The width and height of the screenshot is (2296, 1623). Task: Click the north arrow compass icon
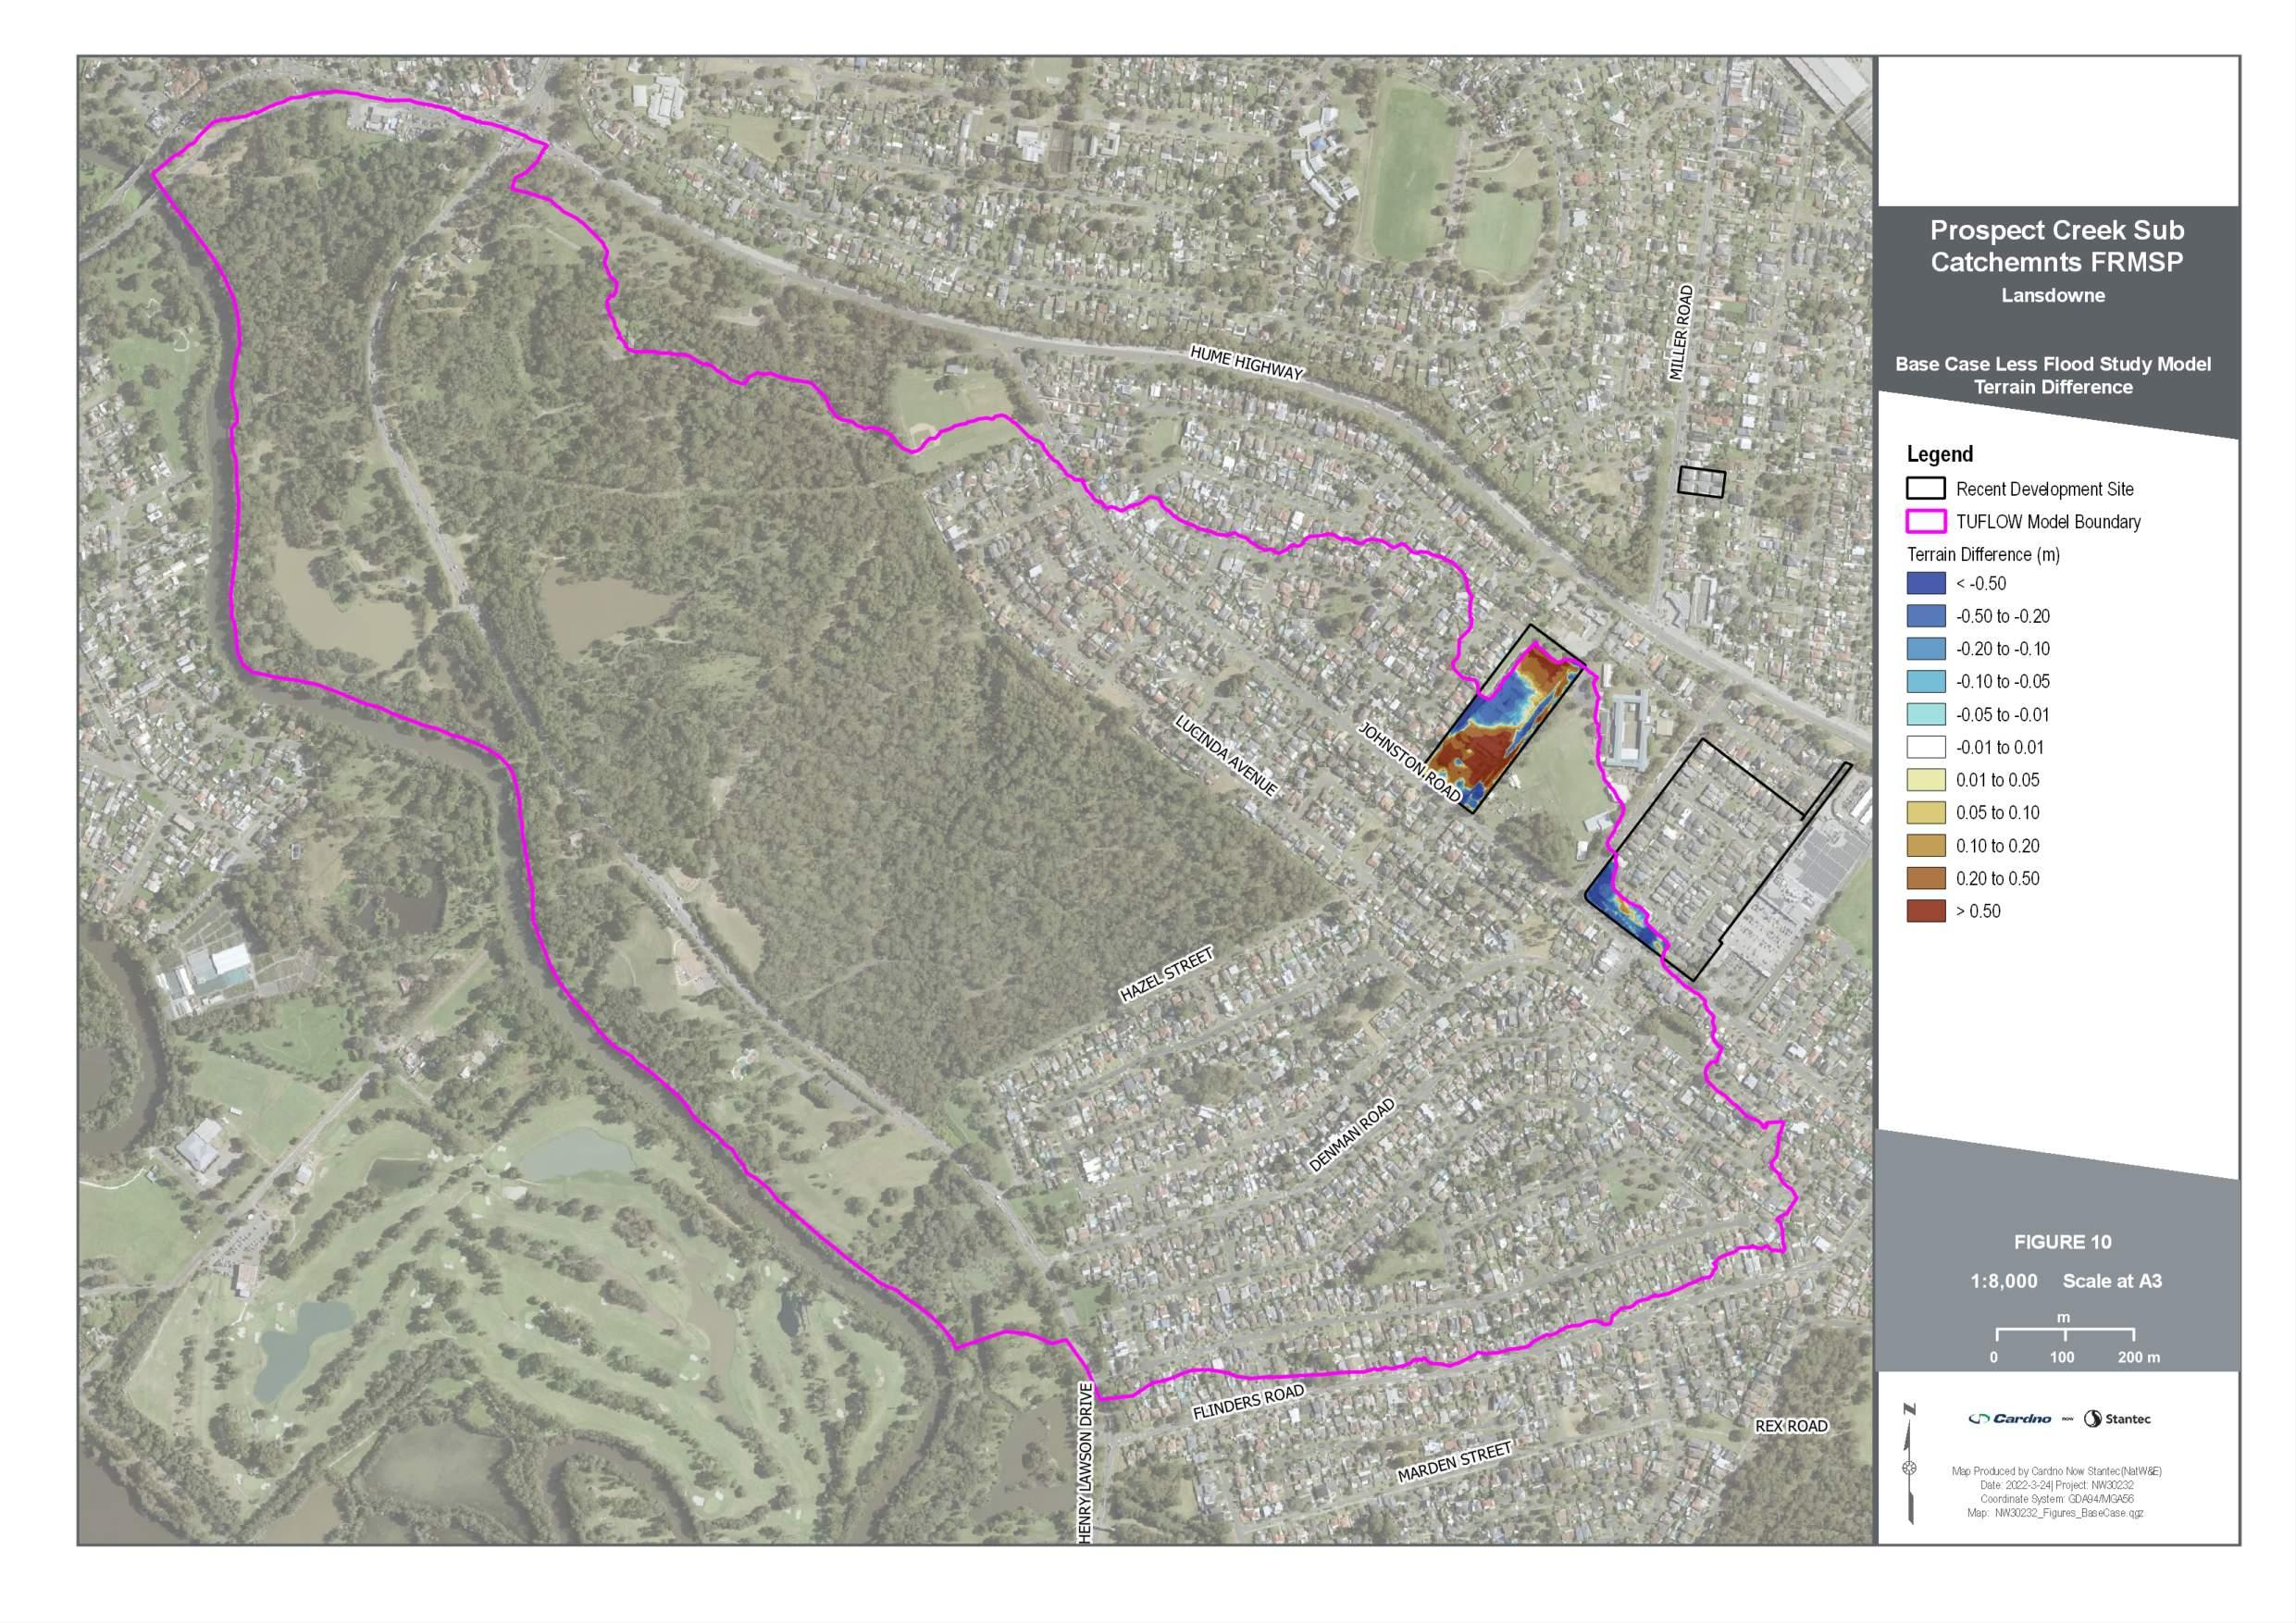[x=1909, y=1467]
